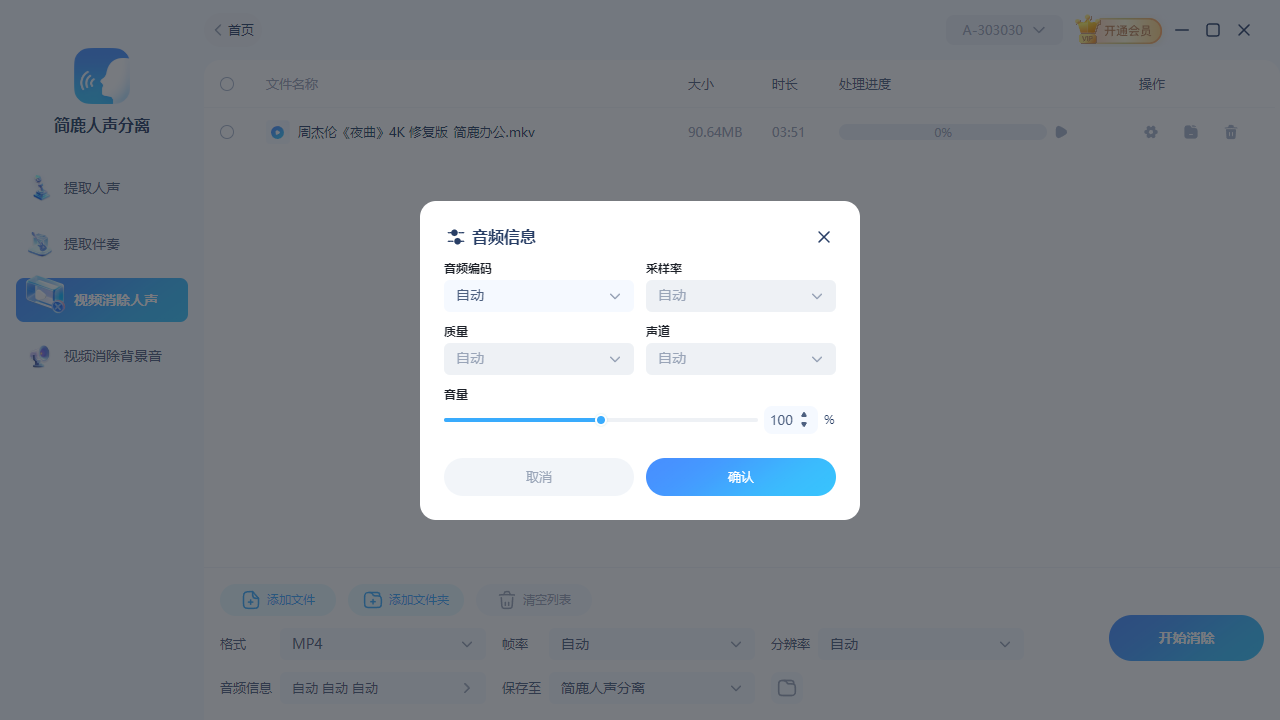
Task: Switch to 提取人声 mode
Action: (x=102, y=188)
